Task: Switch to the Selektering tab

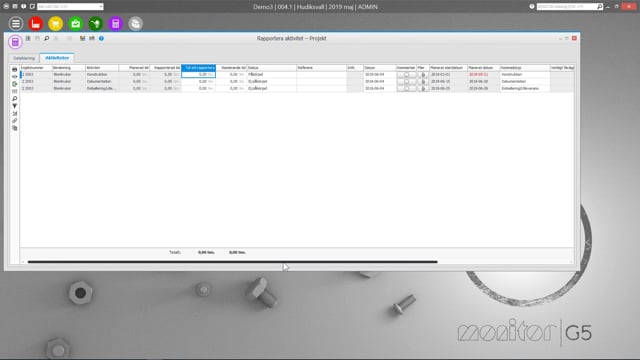Action: click(24, 58)
